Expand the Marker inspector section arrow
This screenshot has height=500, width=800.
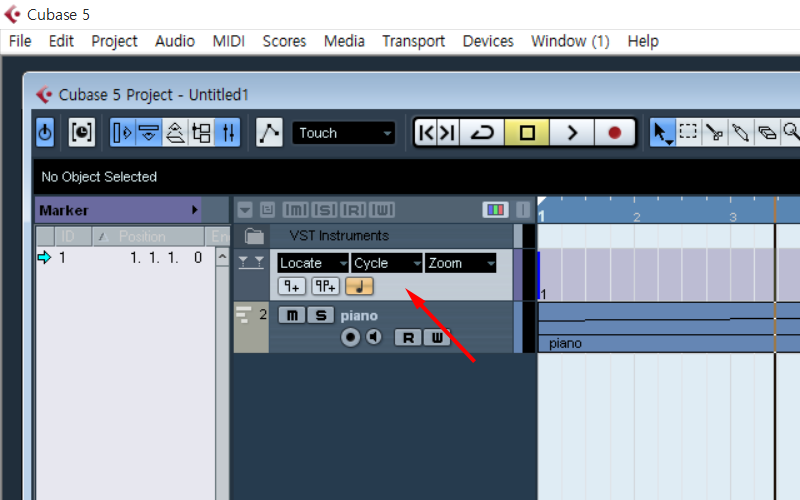click(x=194, y=210)
